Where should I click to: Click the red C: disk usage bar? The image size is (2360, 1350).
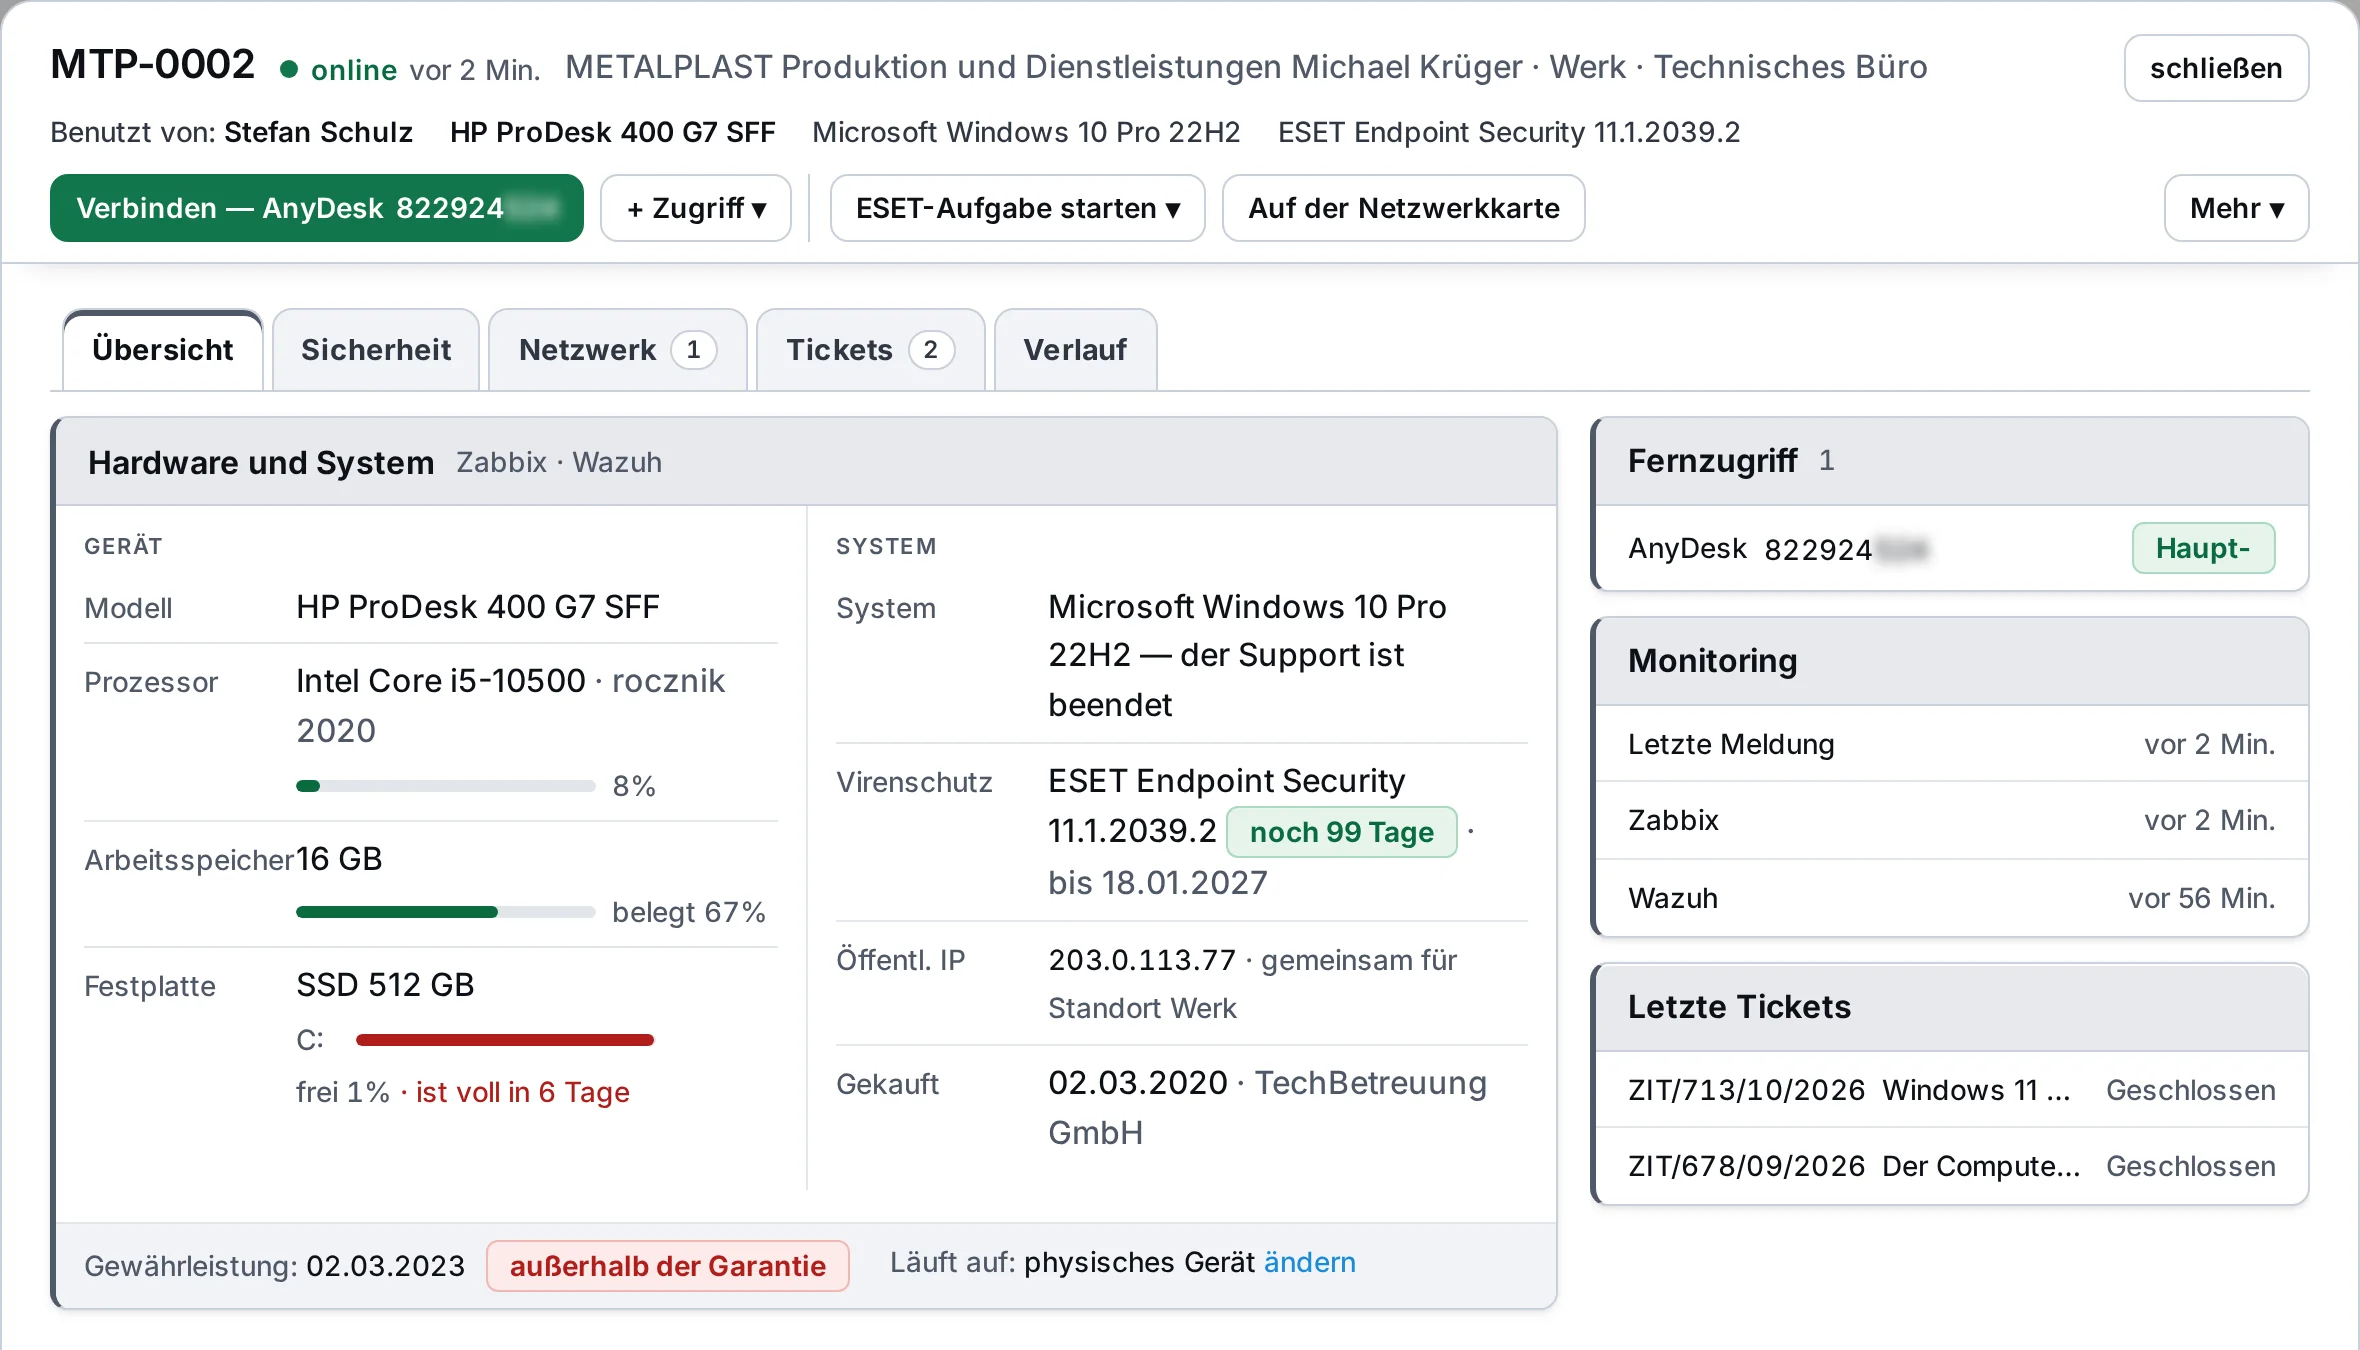505,1040
